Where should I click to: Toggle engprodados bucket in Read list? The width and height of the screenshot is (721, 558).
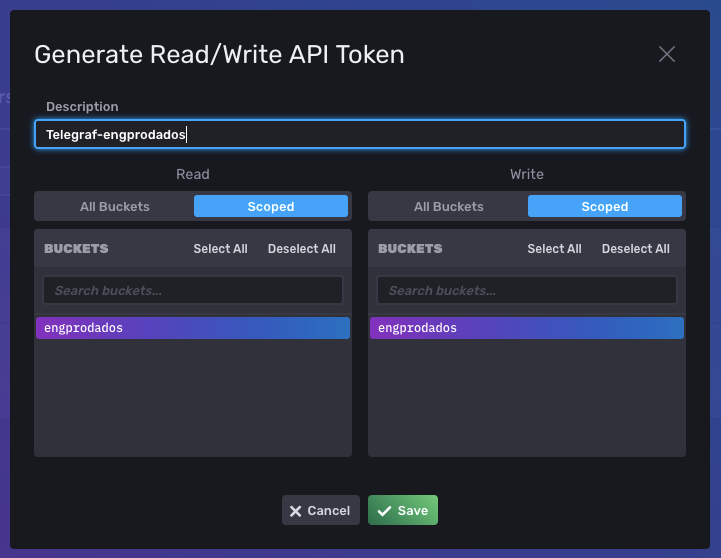tap(193, 328)
